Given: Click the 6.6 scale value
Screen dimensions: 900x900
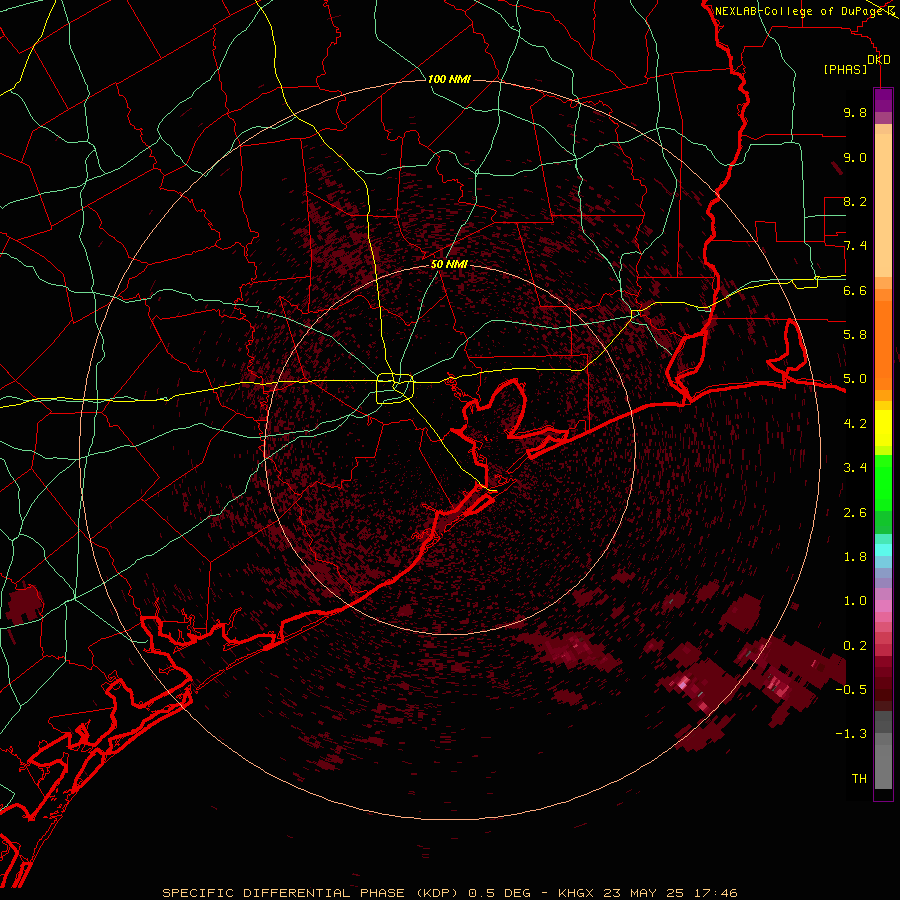Looking at the screenshot, I should point(855,290).
